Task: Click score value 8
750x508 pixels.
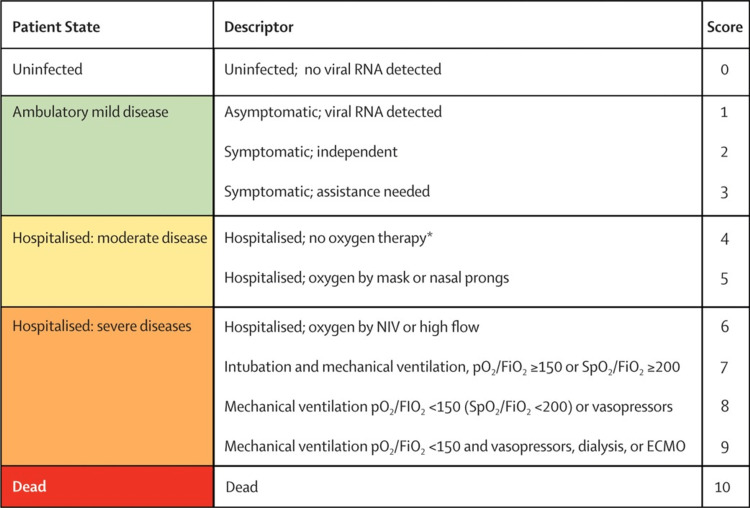Action: click(x=725, y=407)
